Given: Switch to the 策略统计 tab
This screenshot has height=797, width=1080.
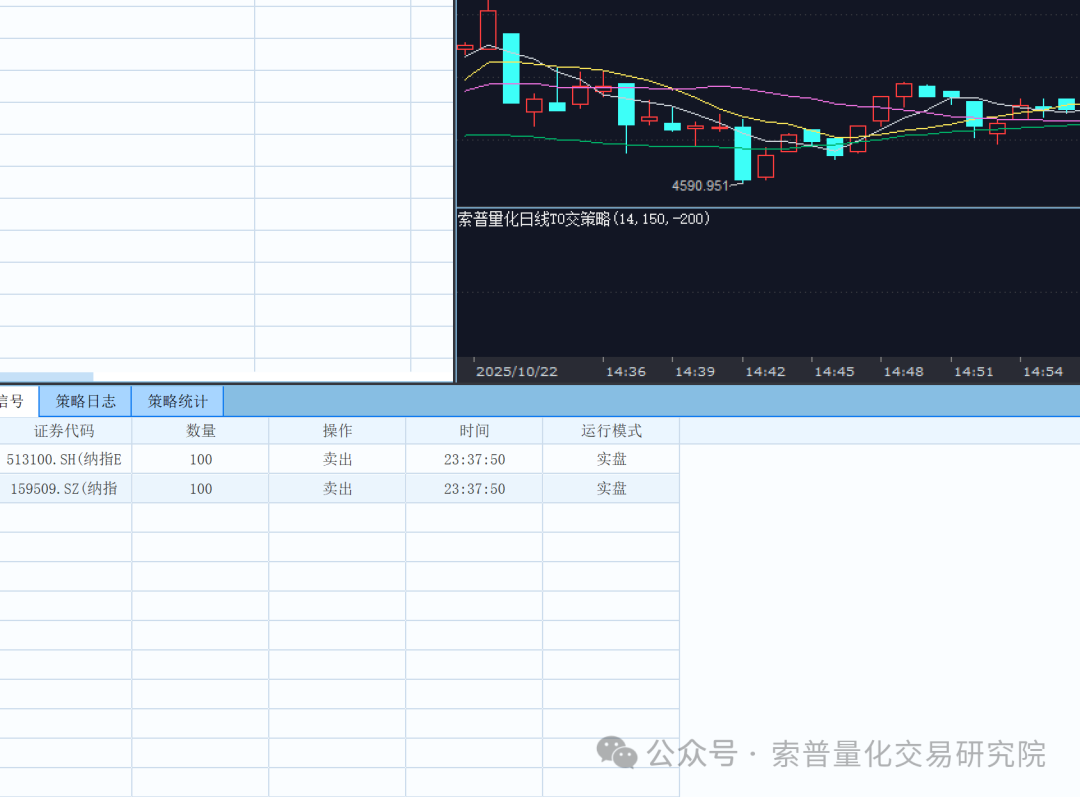Looking at the screenshot, I should 177,401.
